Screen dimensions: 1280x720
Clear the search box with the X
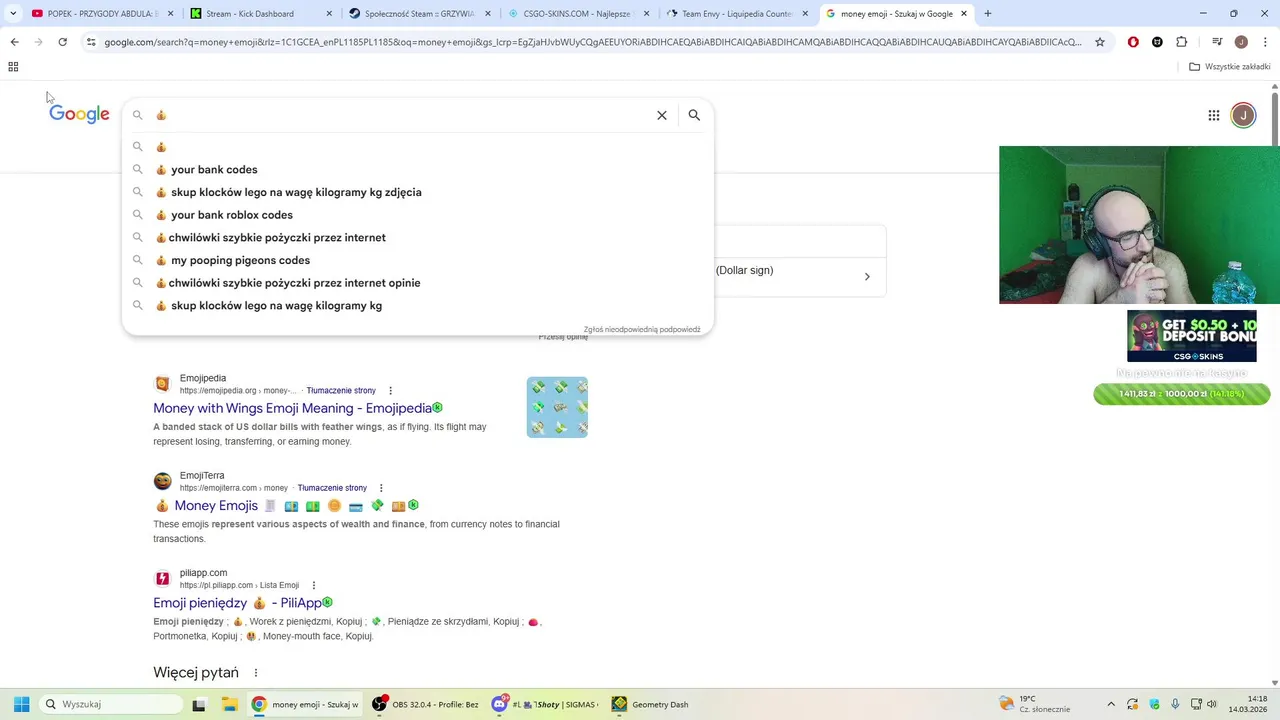pos(662,115)
